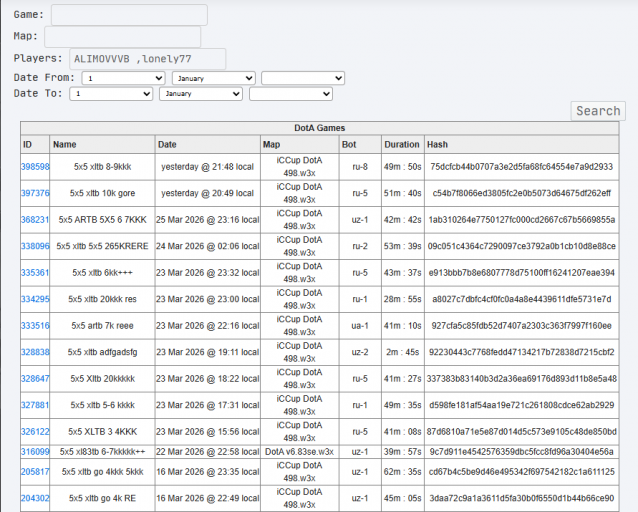Open game ID 398598 link

[35, 166]
